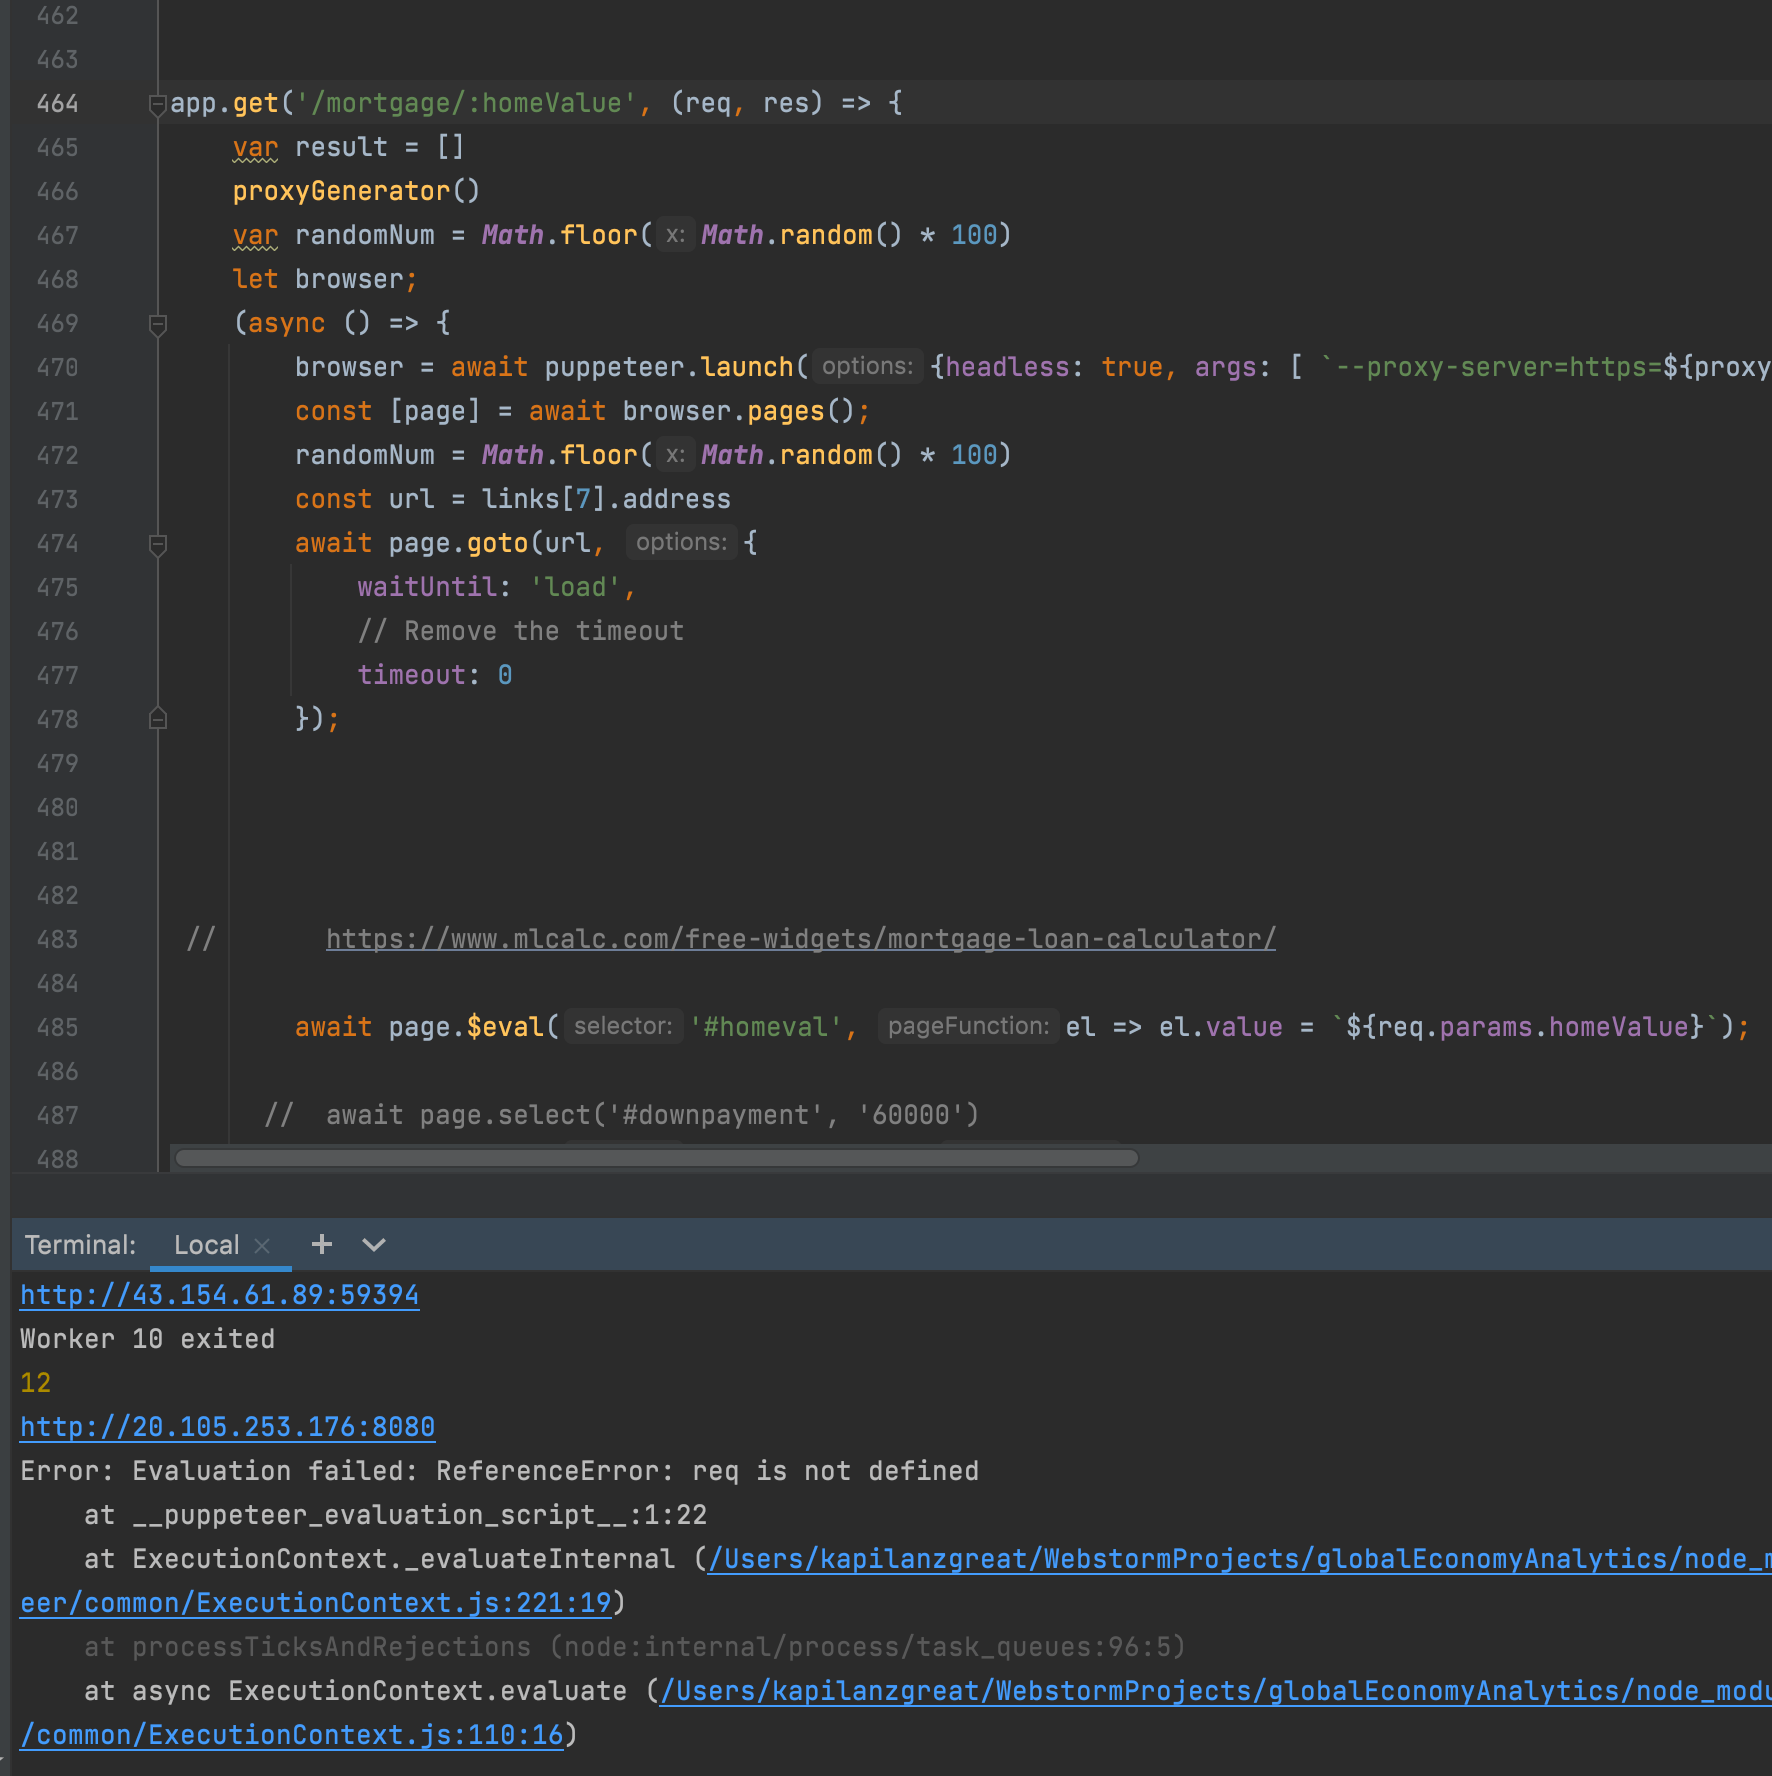
Task: Click the 'options:' hint in puppeteer.launch
Action: (867, 366)
